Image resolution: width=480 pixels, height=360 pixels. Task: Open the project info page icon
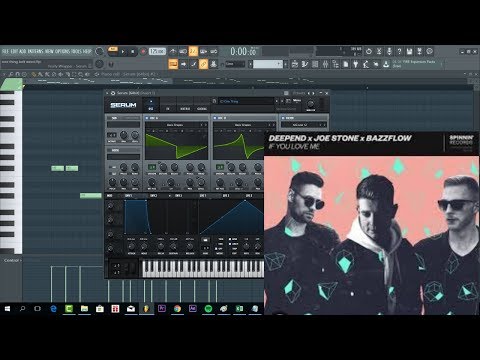tap(346, 64)
